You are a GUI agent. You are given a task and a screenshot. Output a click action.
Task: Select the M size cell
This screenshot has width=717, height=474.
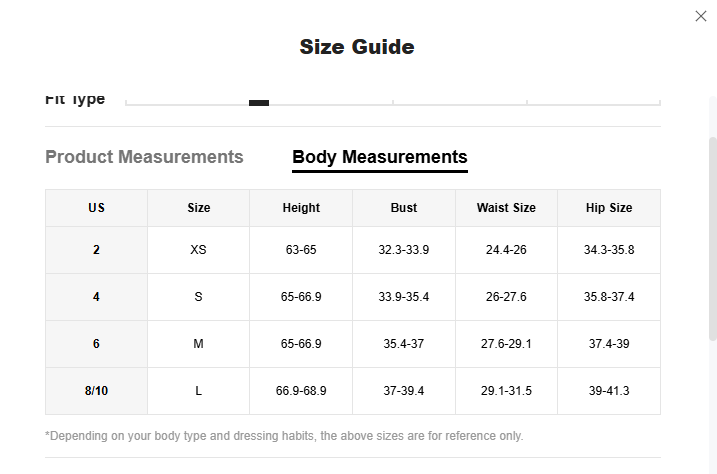tap(199, 344)
